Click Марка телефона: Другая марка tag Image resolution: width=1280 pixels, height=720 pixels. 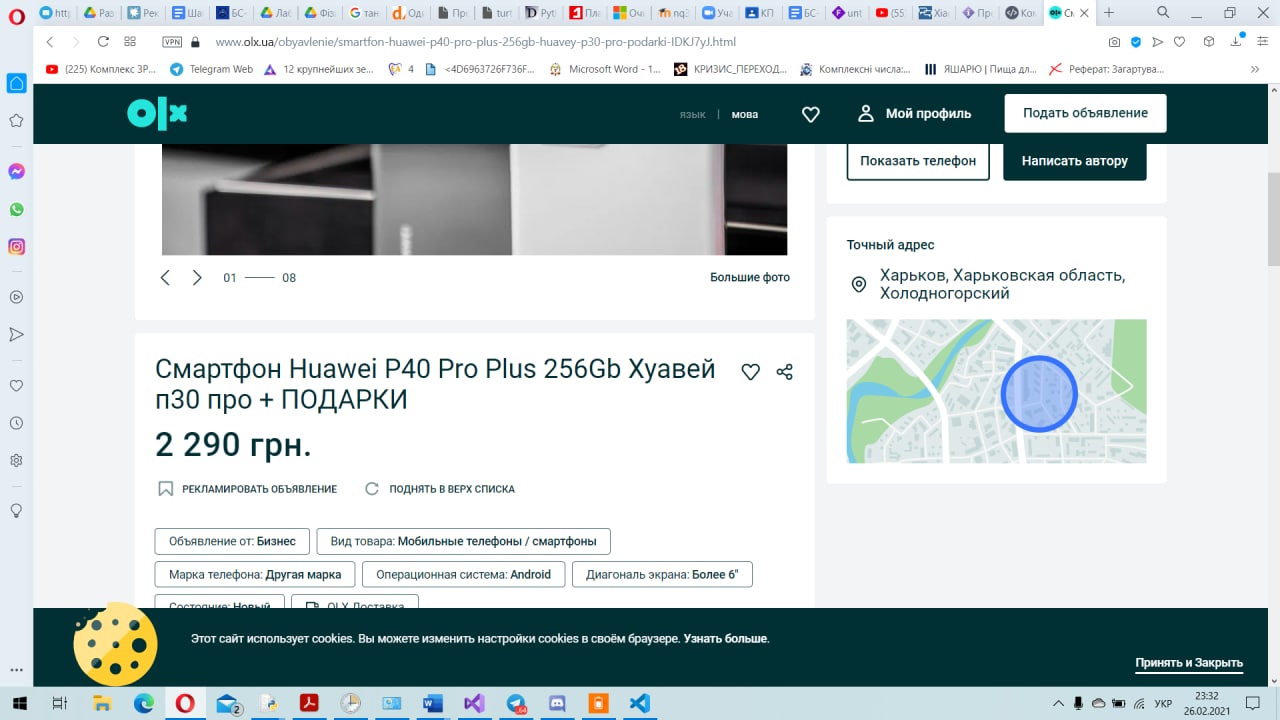(255, 574)
